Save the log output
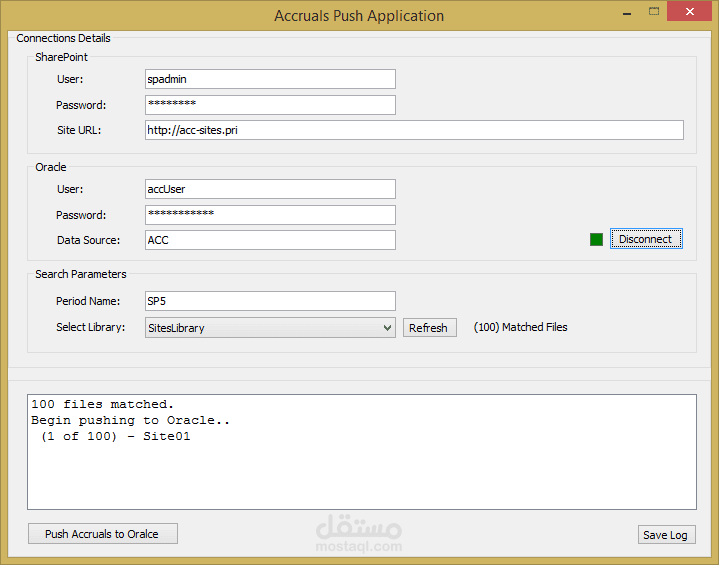 pos(666,535)
